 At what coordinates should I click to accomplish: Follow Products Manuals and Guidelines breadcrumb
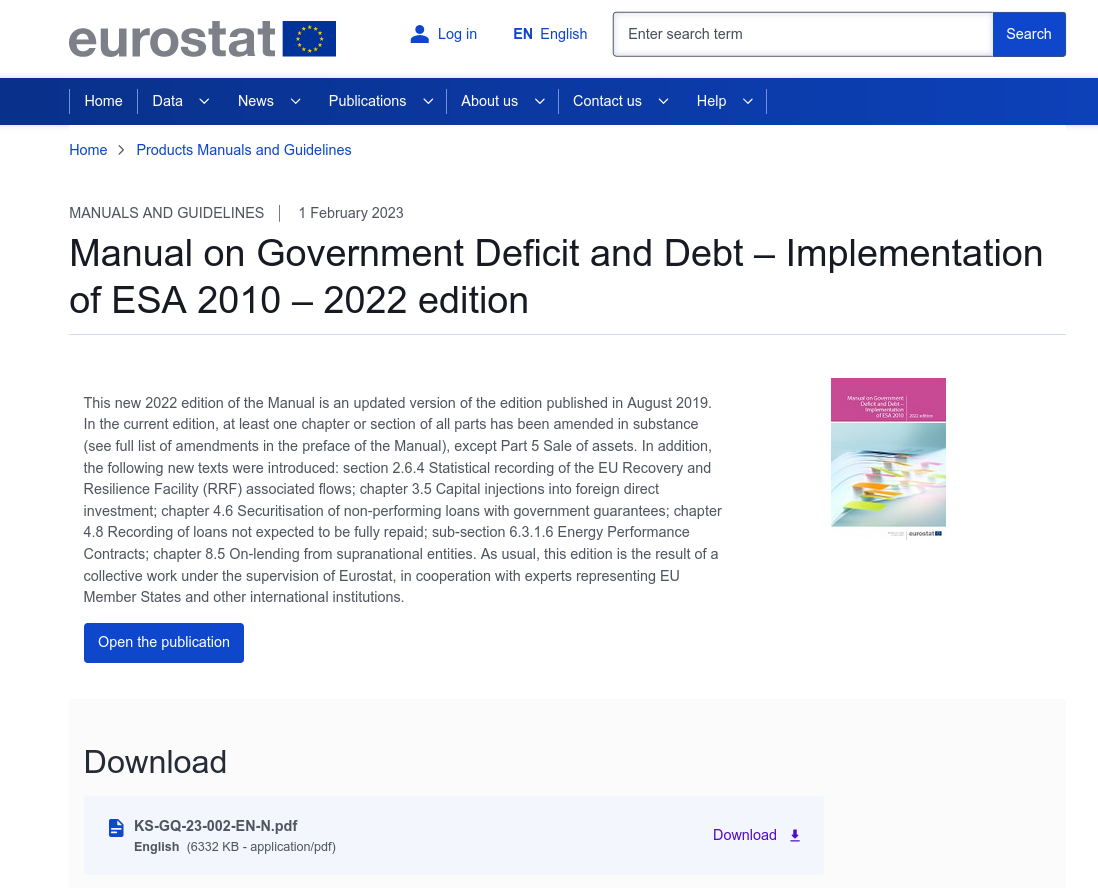click(244, 150)
